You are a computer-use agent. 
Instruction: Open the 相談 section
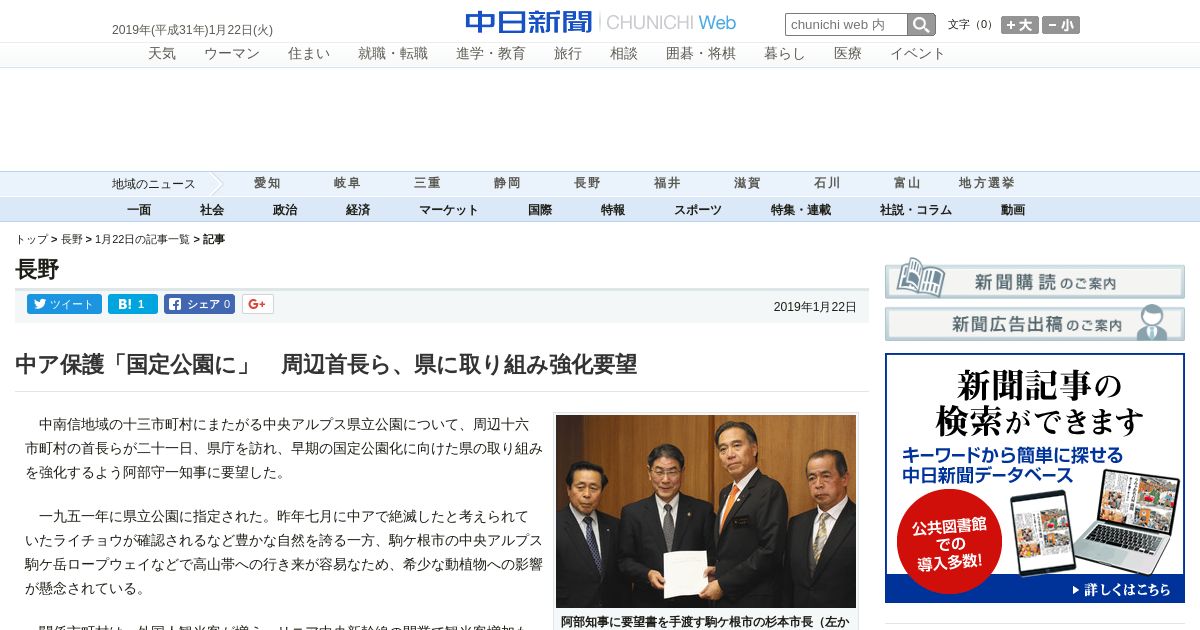coord(624,54)
